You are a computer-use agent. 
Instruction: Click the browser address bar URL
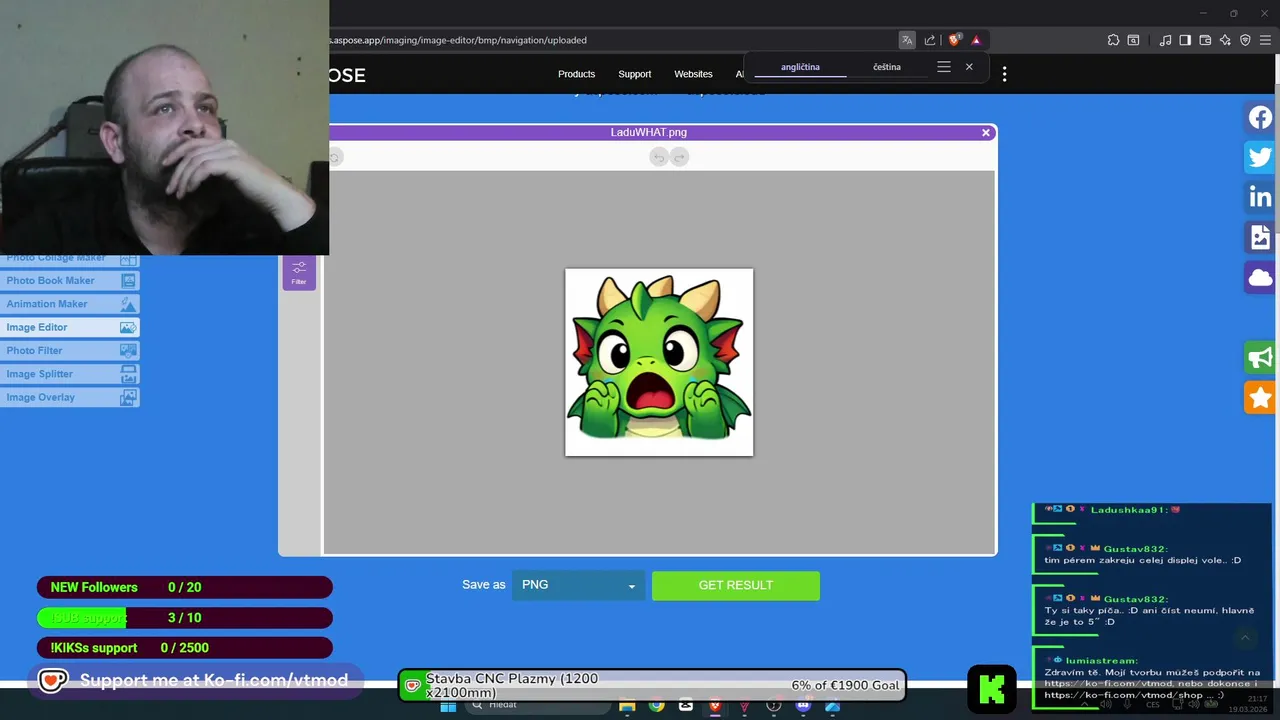click(458, 40)
